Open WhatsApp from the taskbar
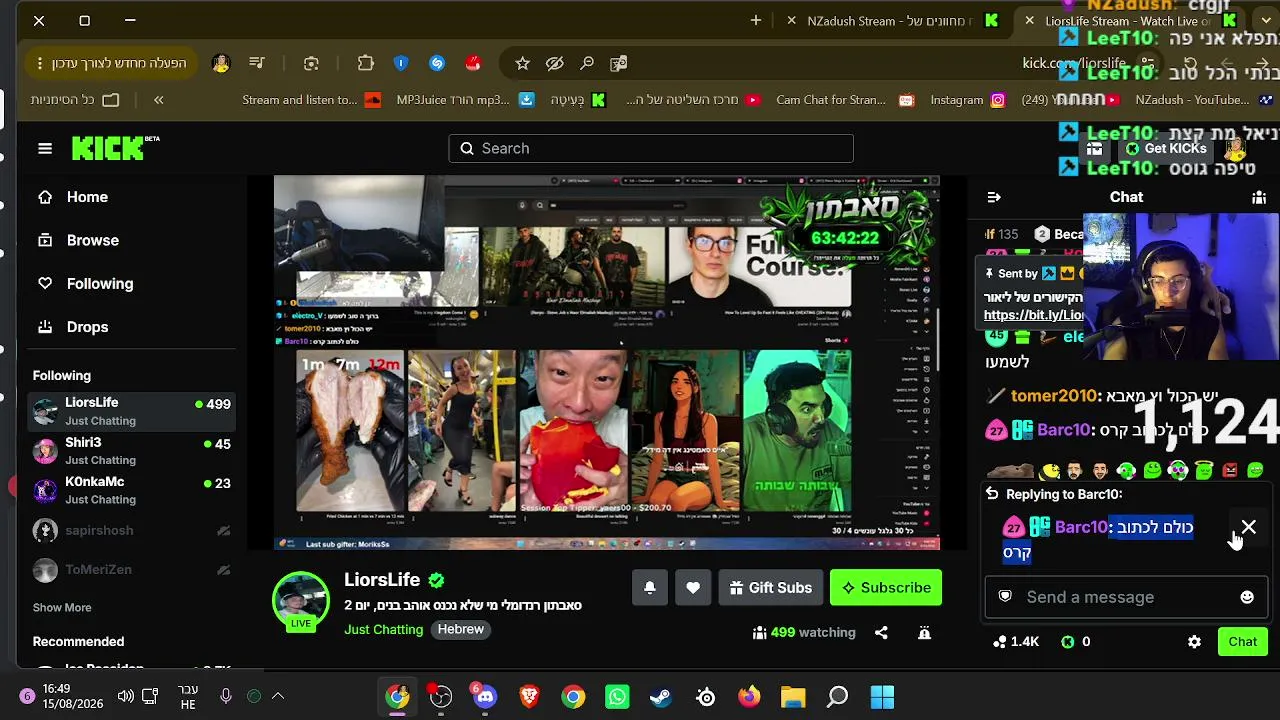 (x=617, y=697)
